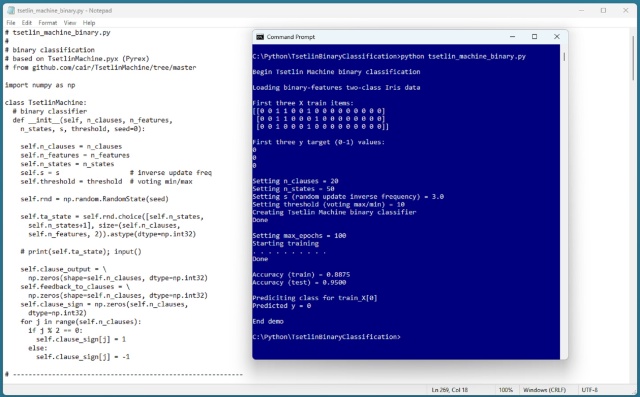Close the Notepad window
The width and height of the screenshot is (640, 397).
[625, 11]
